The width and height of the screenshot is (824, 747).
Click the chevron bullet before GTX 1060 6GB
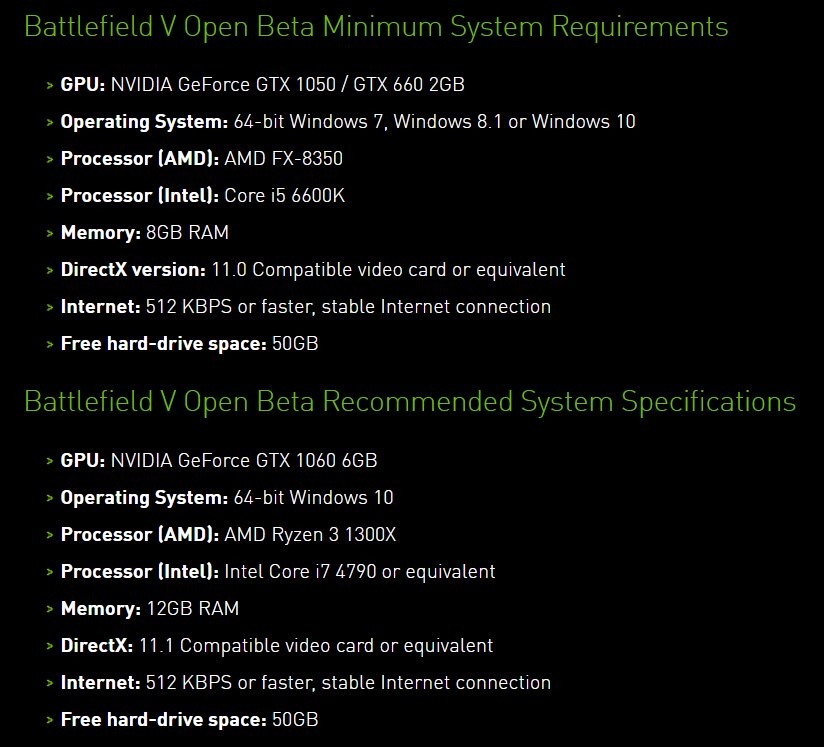(x=50, y=462)
